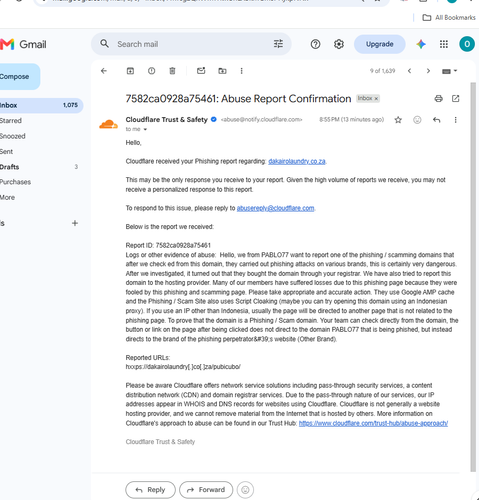Open message More menu beside reply arrow
Screen dimensions: 479x500
(455, 120)
